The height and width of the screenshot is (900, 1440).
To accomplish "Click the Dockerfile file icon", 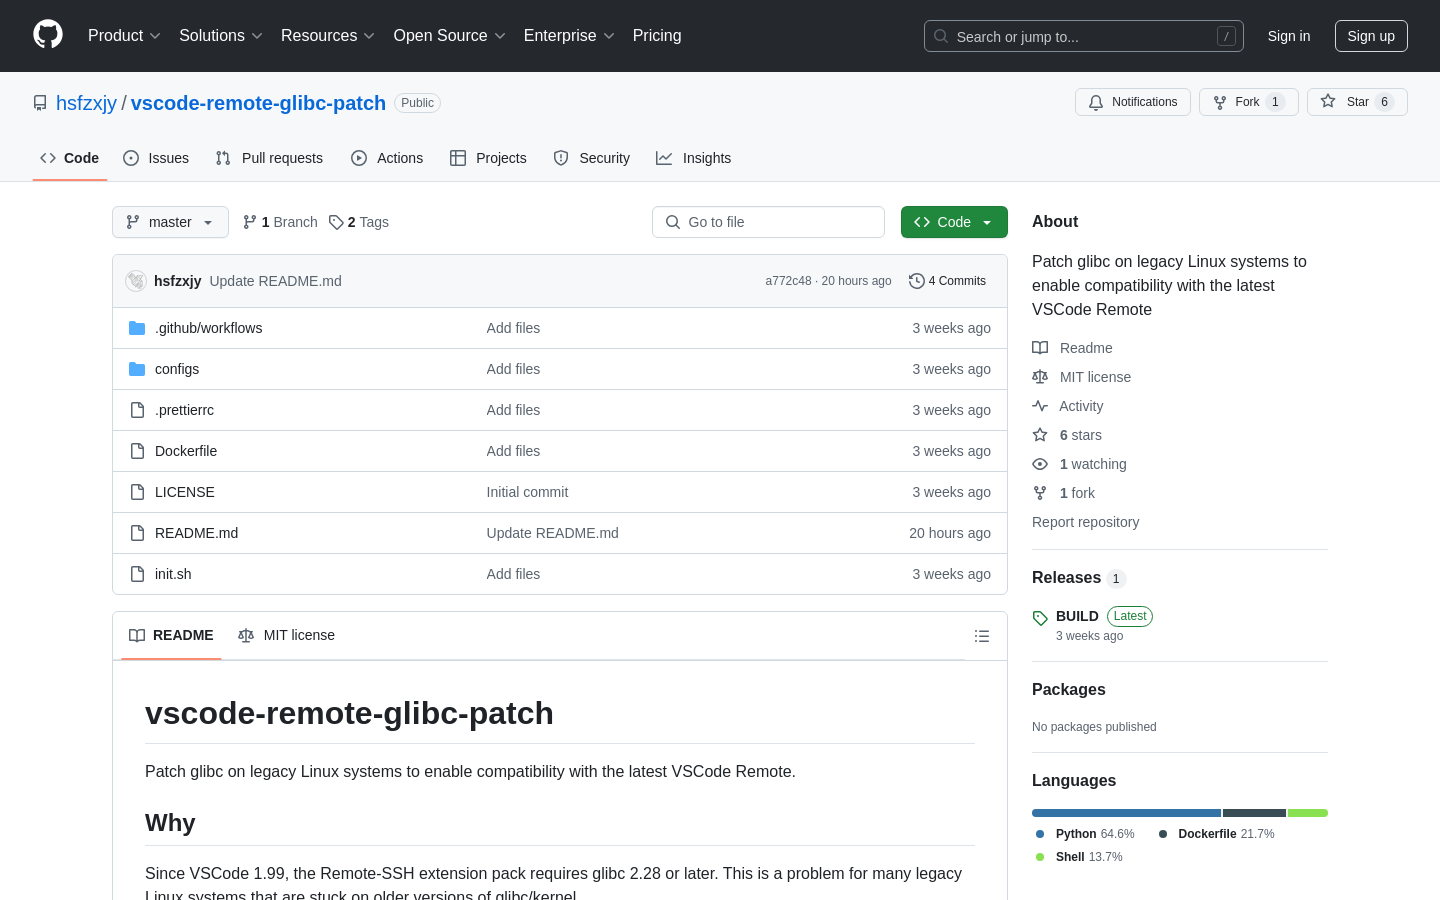I will click(137, 451).
